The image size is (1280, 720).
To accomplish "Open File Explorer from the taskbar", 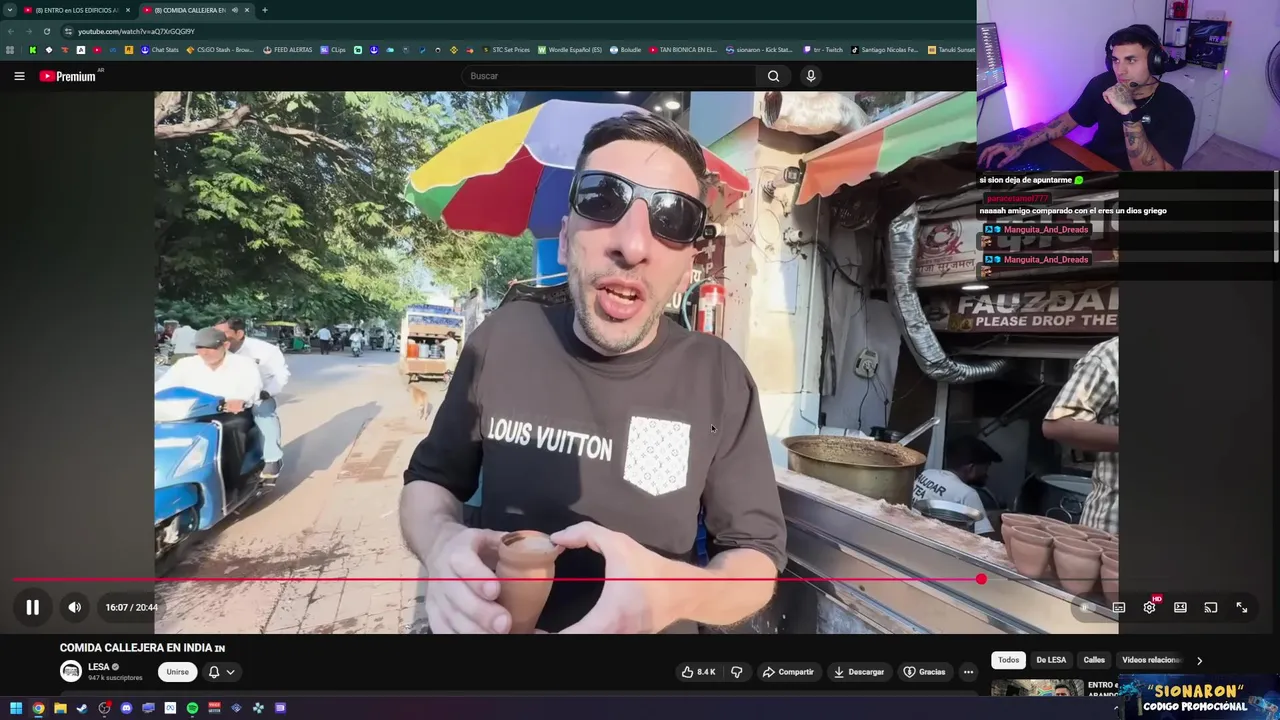I will 60,708.
